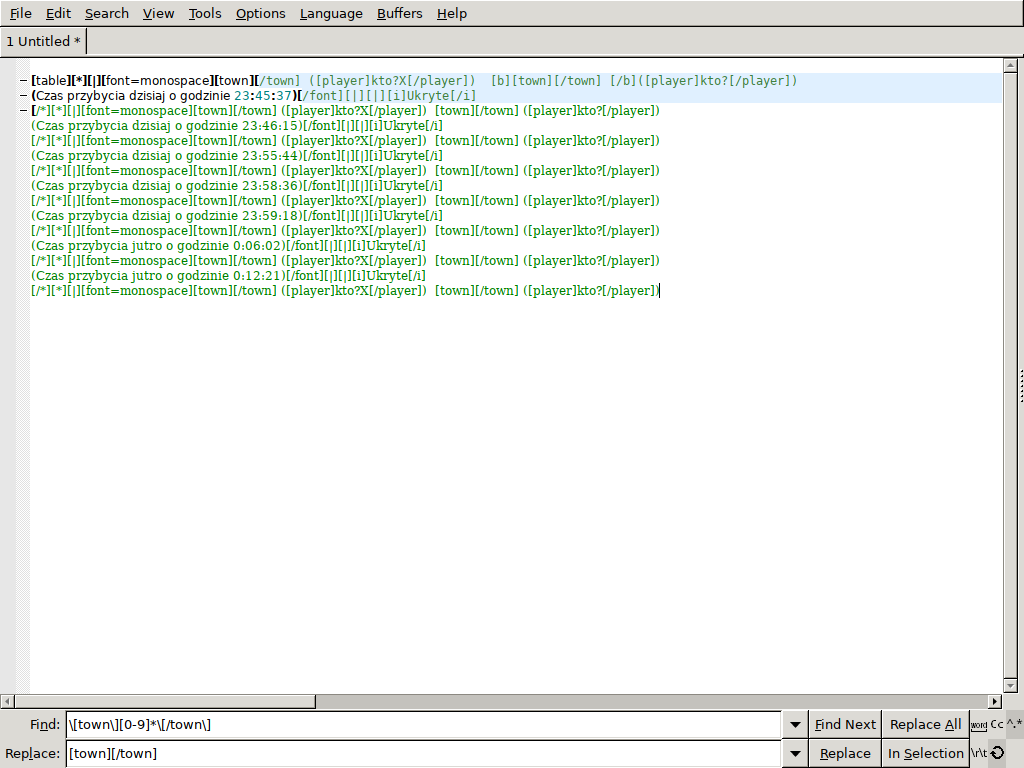Open the File menu

tap(20, 13)
